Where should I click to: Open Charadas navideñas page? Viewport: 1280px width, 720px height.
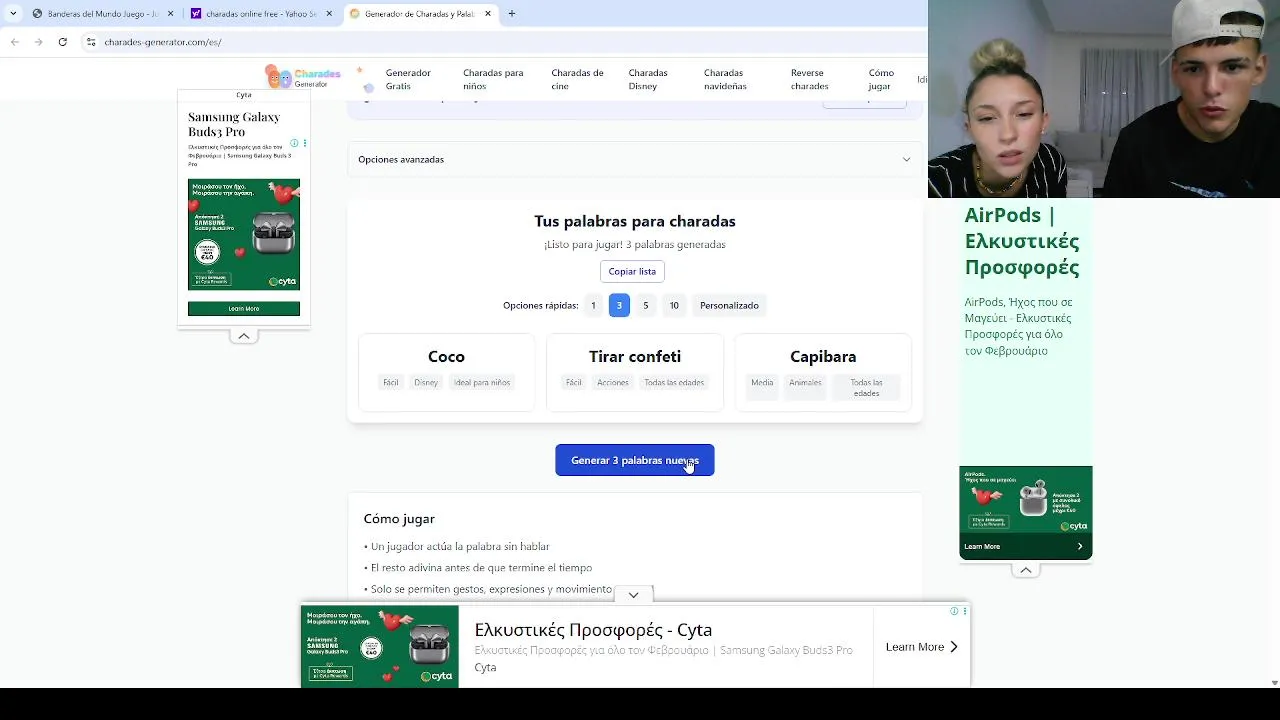click(x=725, y=79)
